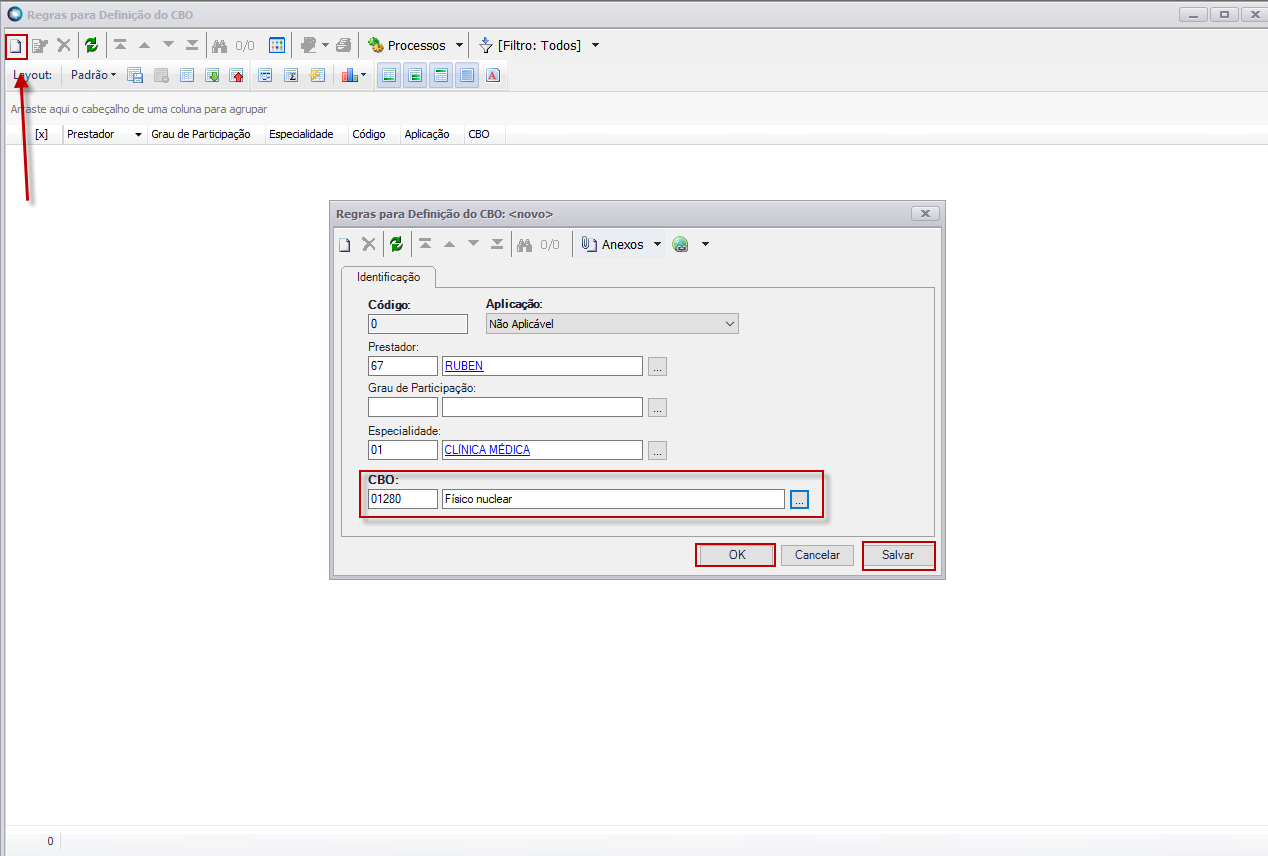
Task: Click the Especialidade lookup ellipsis button
Action: (657, 450)
